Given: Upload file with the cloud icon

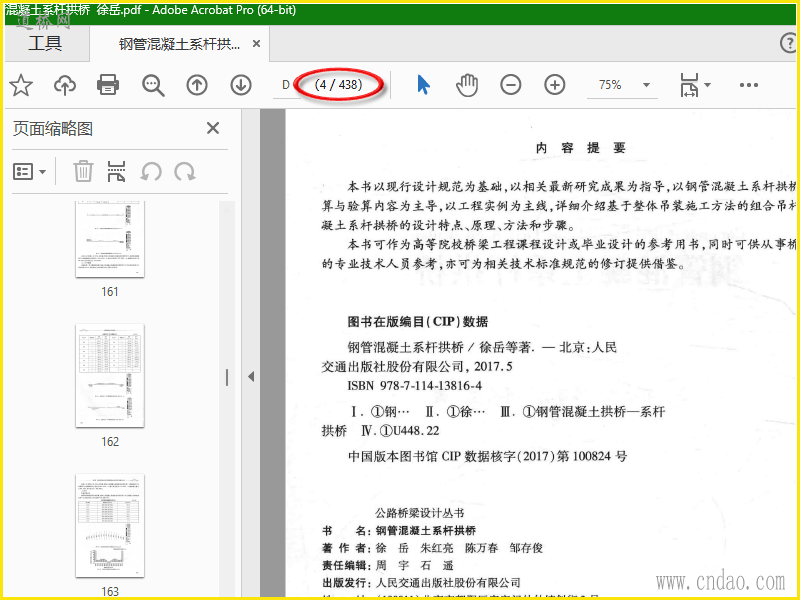Looking at the screenshot, I should tap(65, 85).
